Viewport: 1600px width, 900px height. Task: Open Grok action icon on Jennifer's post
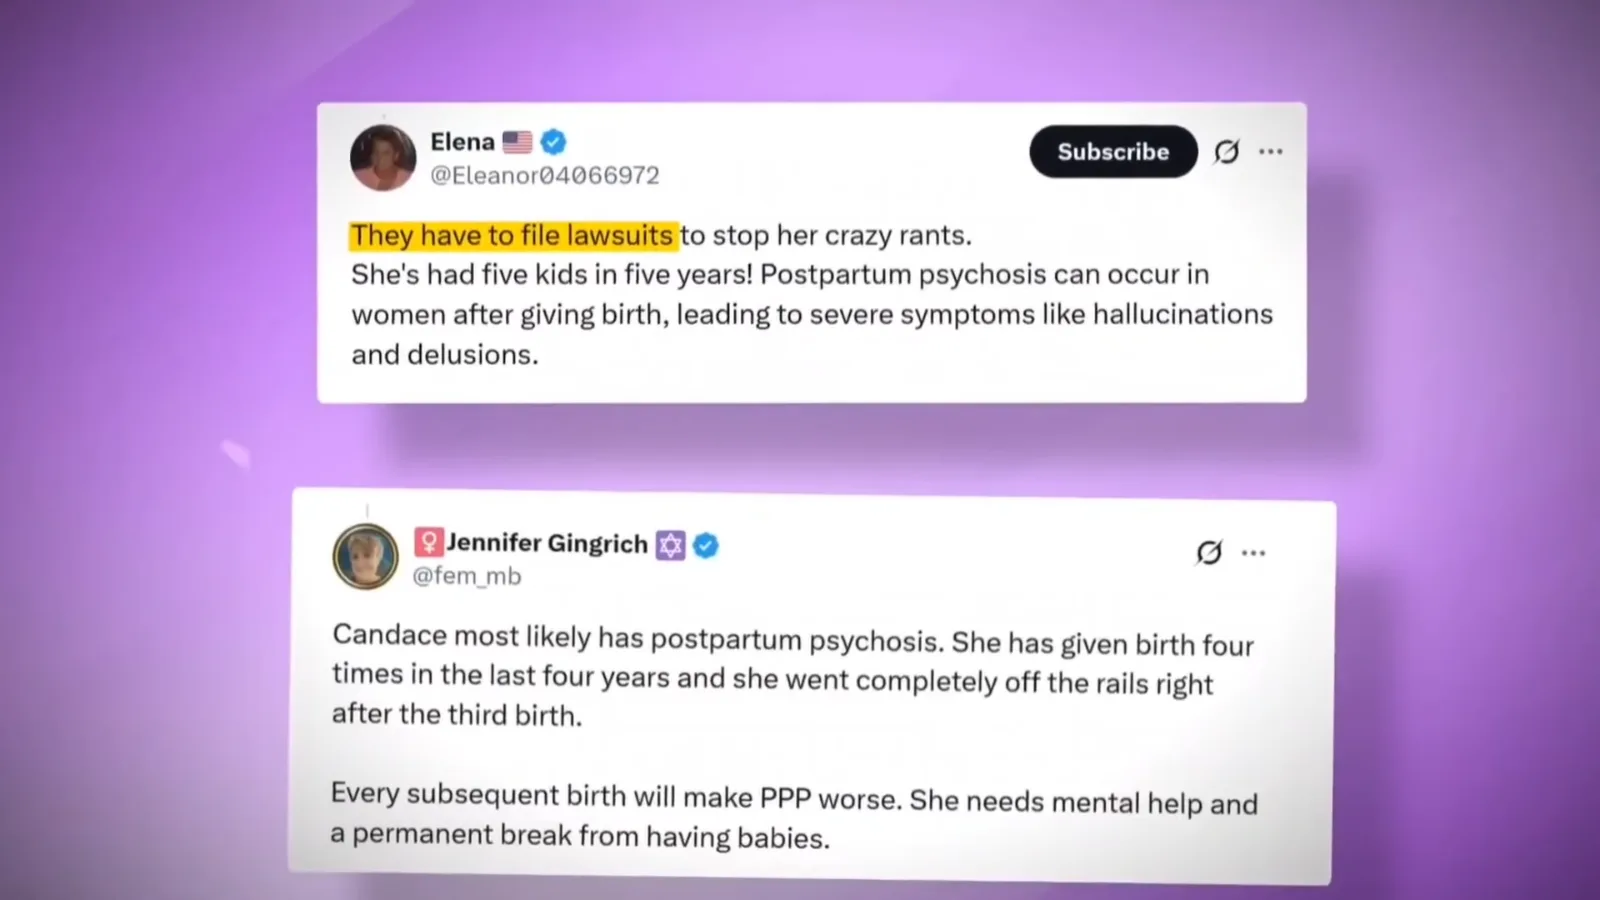(x=1209, y=552)
